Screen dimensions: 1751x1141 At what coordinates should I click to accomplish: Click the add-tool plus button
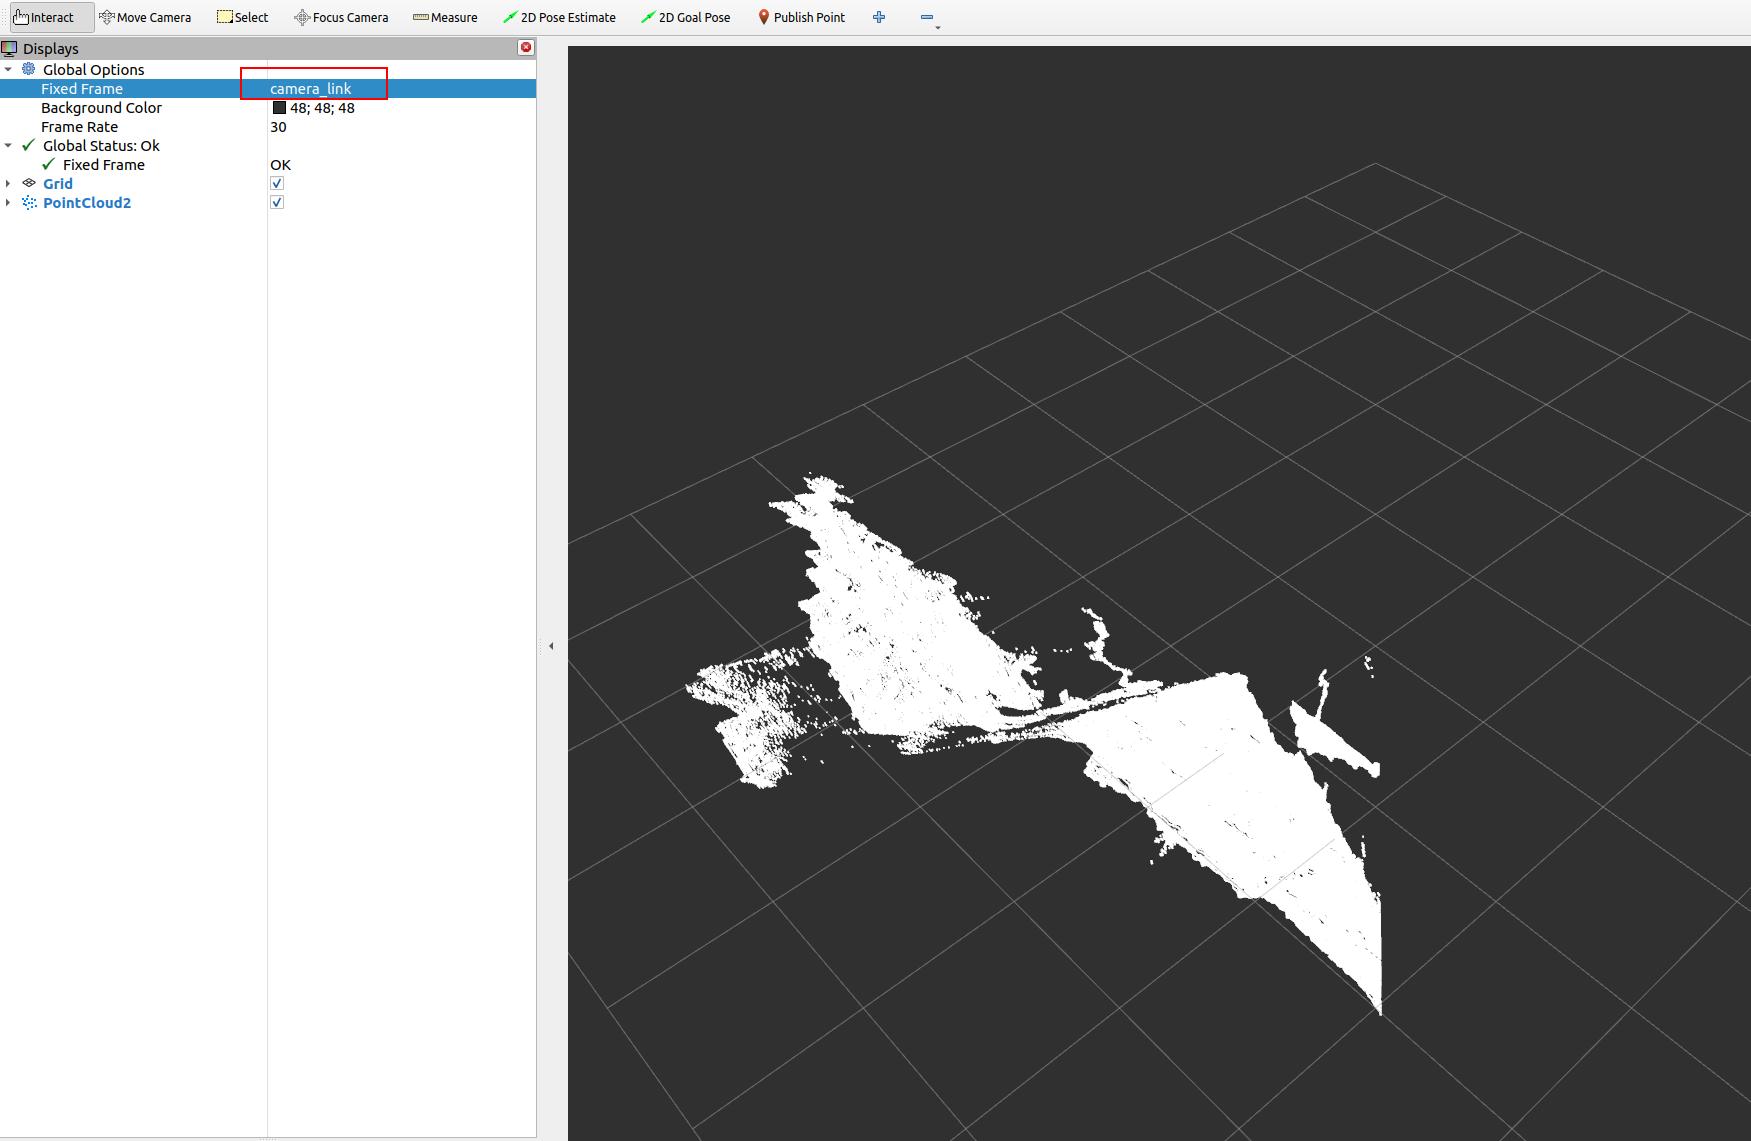[879, 17]
